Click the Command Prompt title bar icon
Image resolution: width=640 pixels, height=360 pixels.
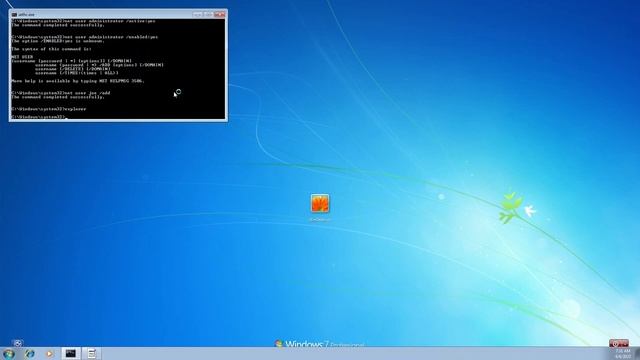click(x=14, y=15)
